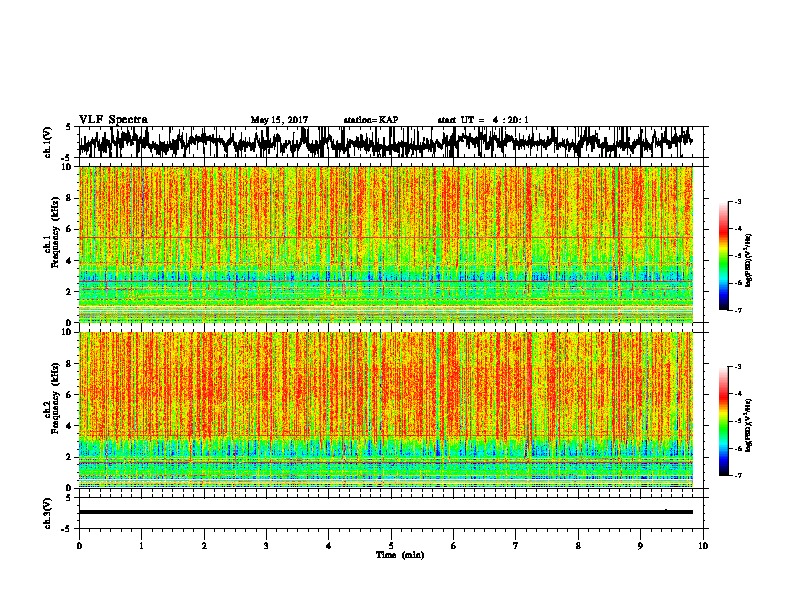This screenshot has width=792, height=612.
Task: Click the "VLF Spectra" plot title
Action: point(113,119)
